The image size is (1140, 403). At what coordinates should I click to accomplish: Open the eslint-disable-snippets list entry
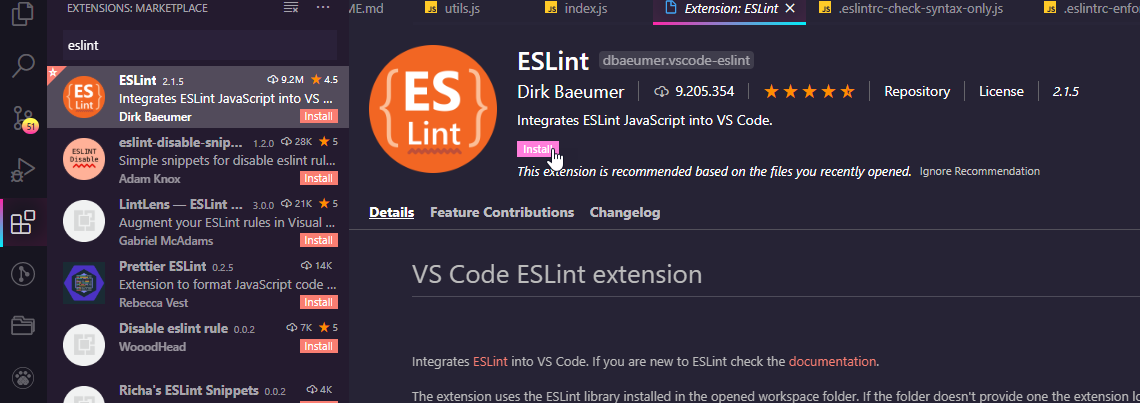click(x=198, y=159)
